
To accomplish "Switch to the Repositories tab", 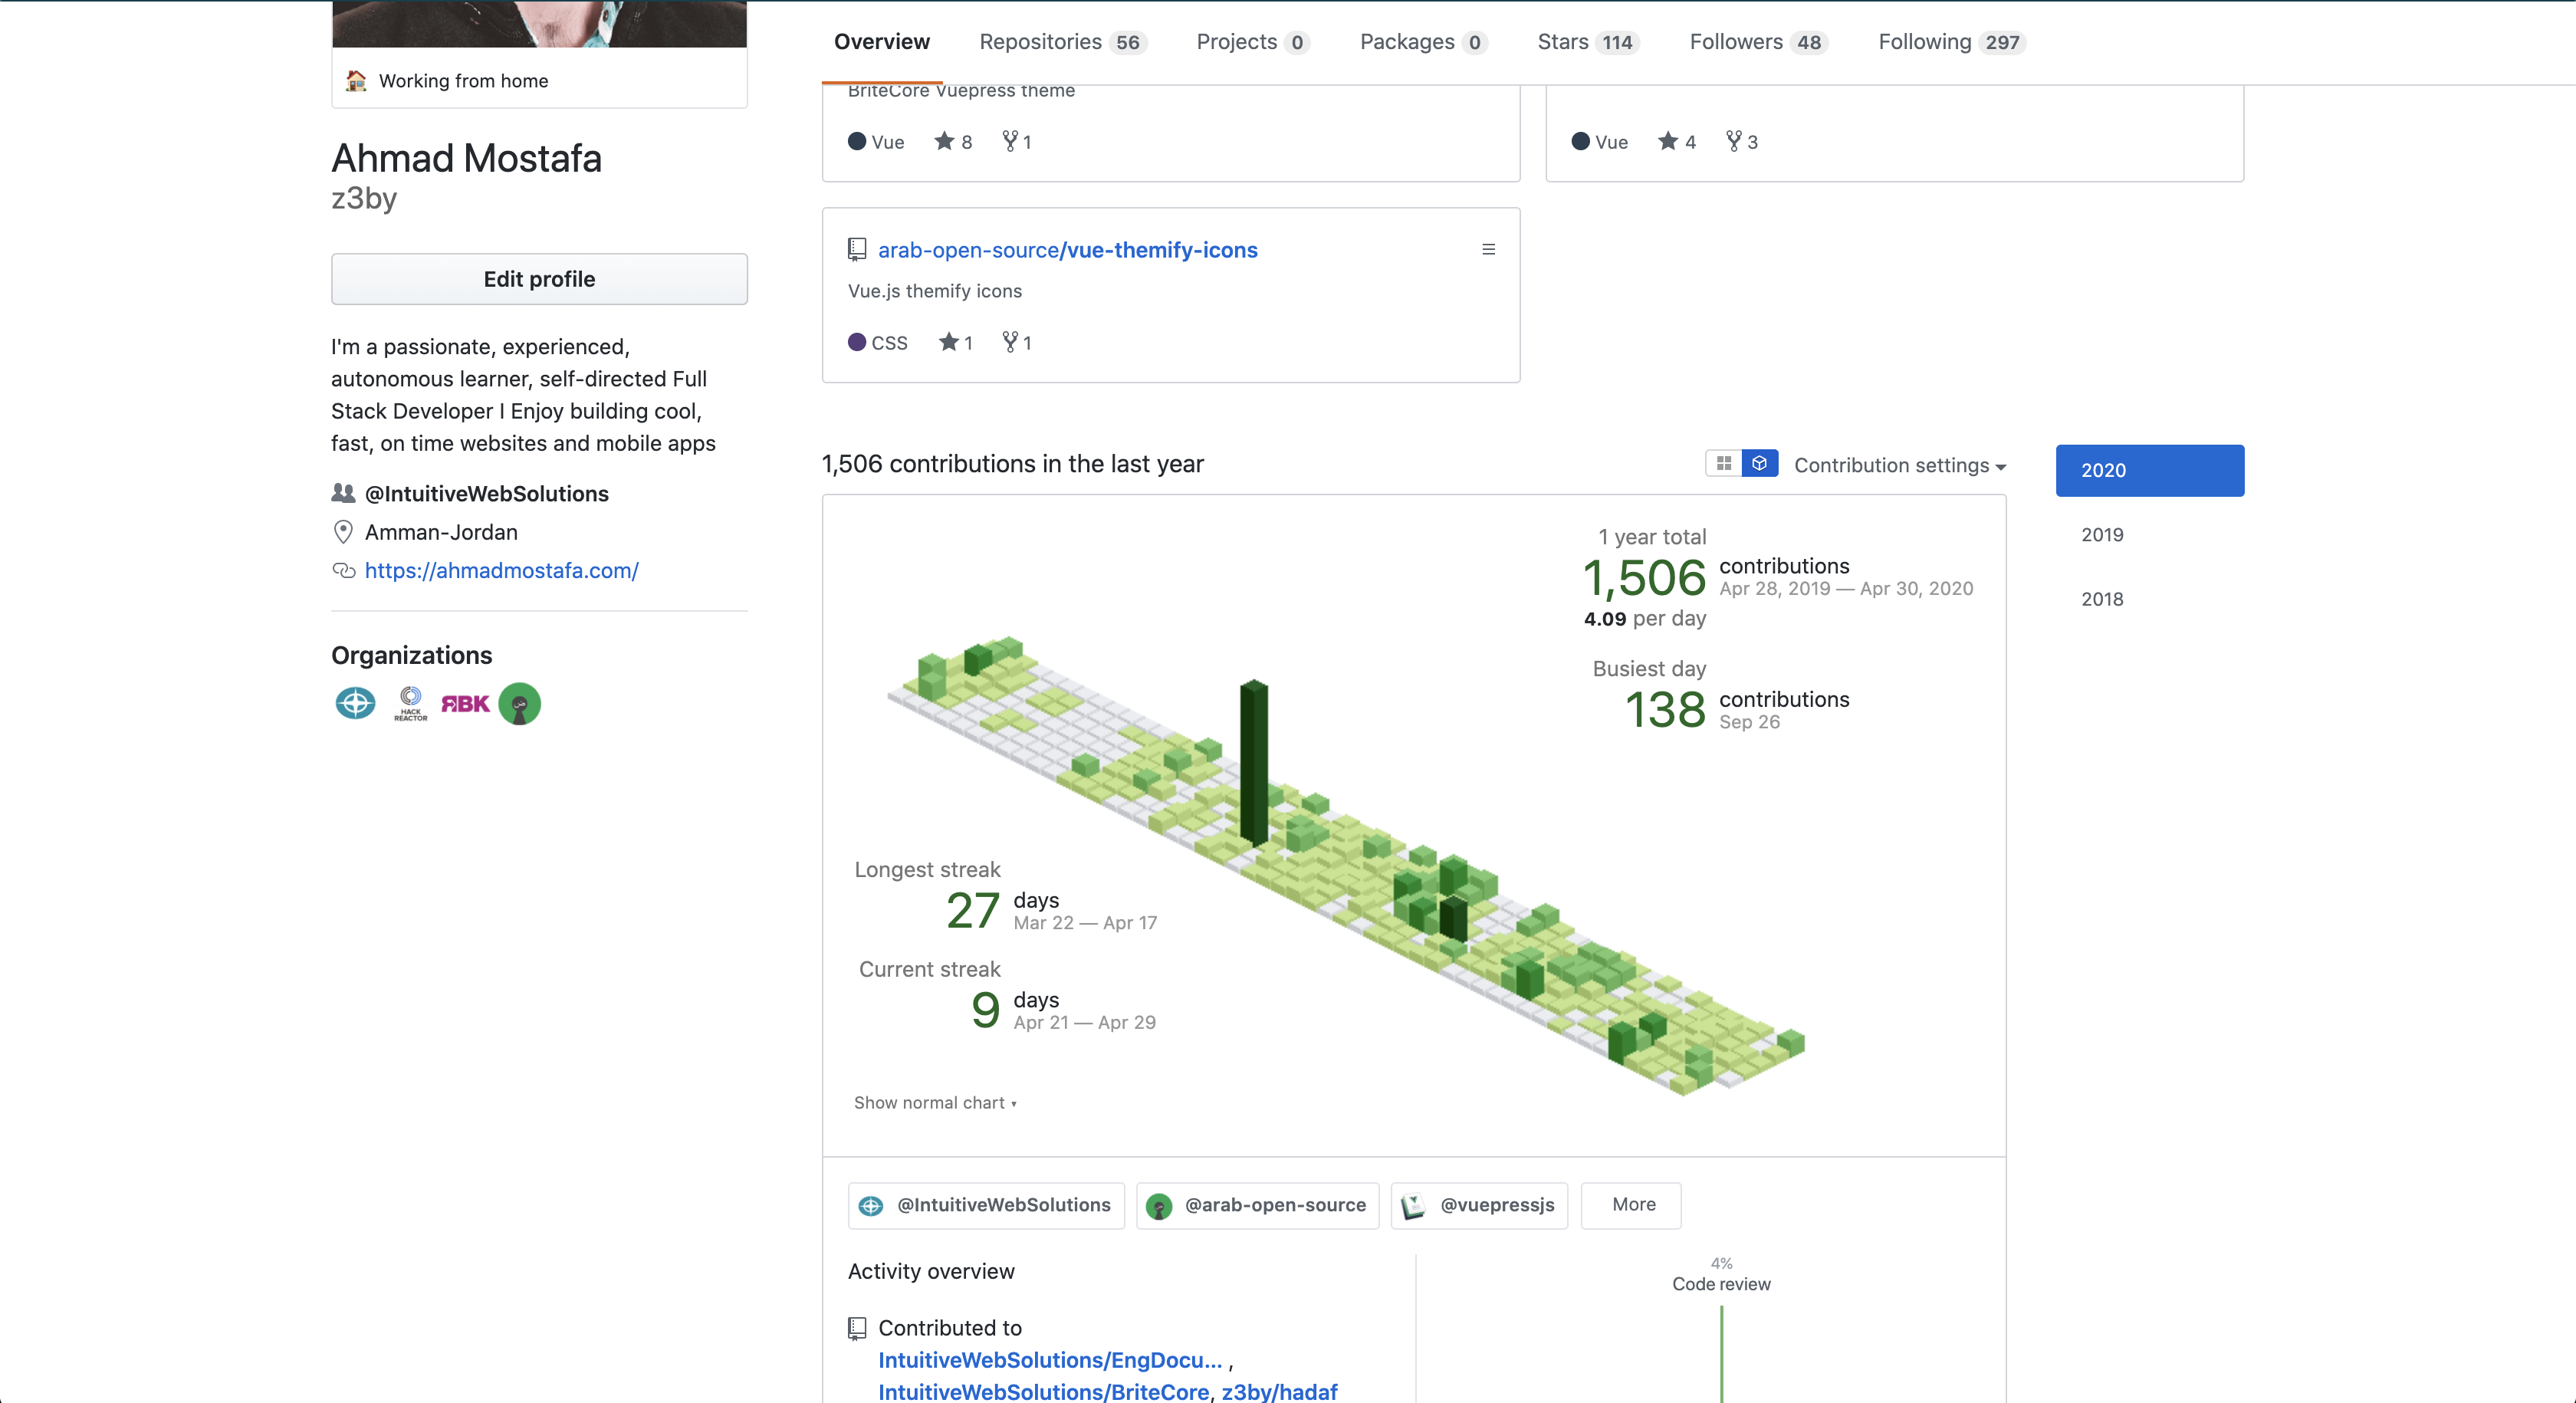I will pyautogui.click(x=1061, y=42).
